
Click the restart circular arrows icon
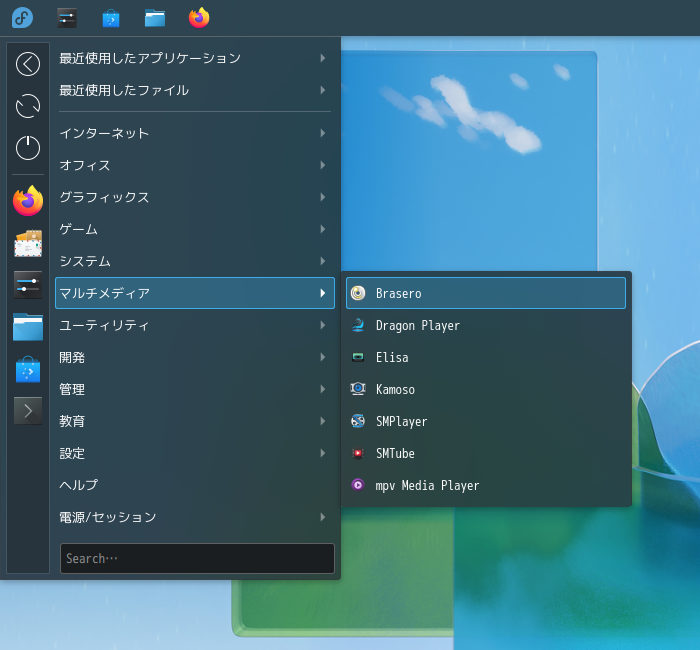pyautogui.click(x=28, y=106)
